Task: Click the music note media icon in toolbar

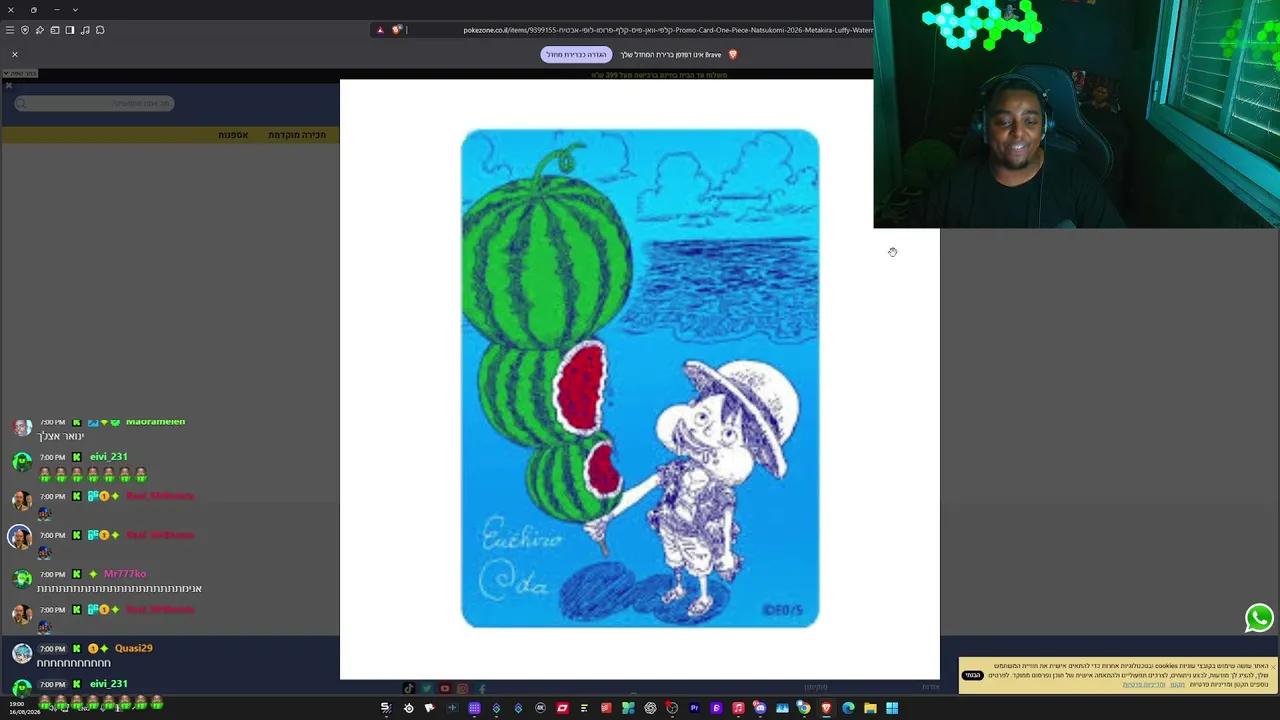Action: tap(85, 30)
